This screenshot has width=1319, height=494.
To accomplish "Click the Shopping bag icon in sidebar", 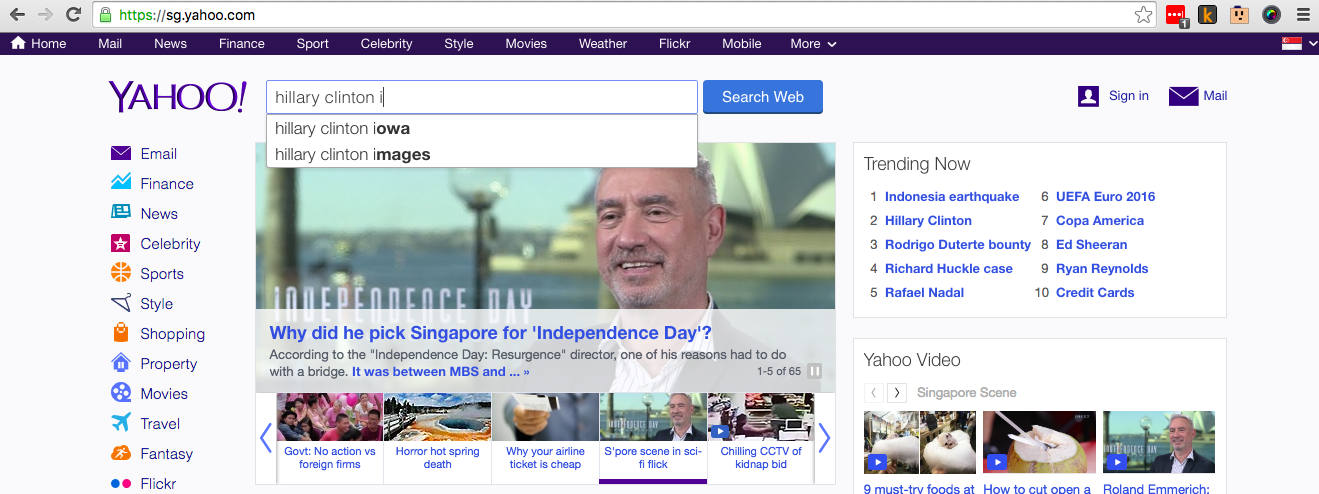I will pos(121,333).
